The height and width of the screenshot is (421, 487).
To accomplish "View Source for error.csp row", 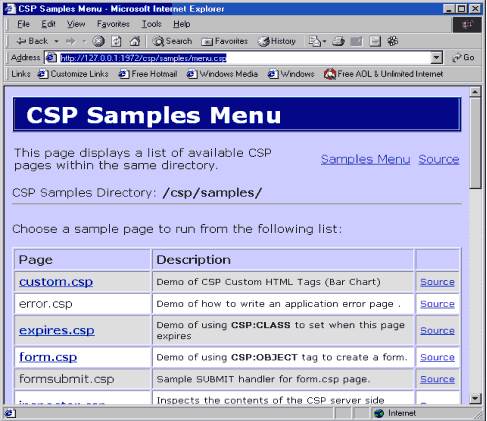I will [x=437, y=304].
